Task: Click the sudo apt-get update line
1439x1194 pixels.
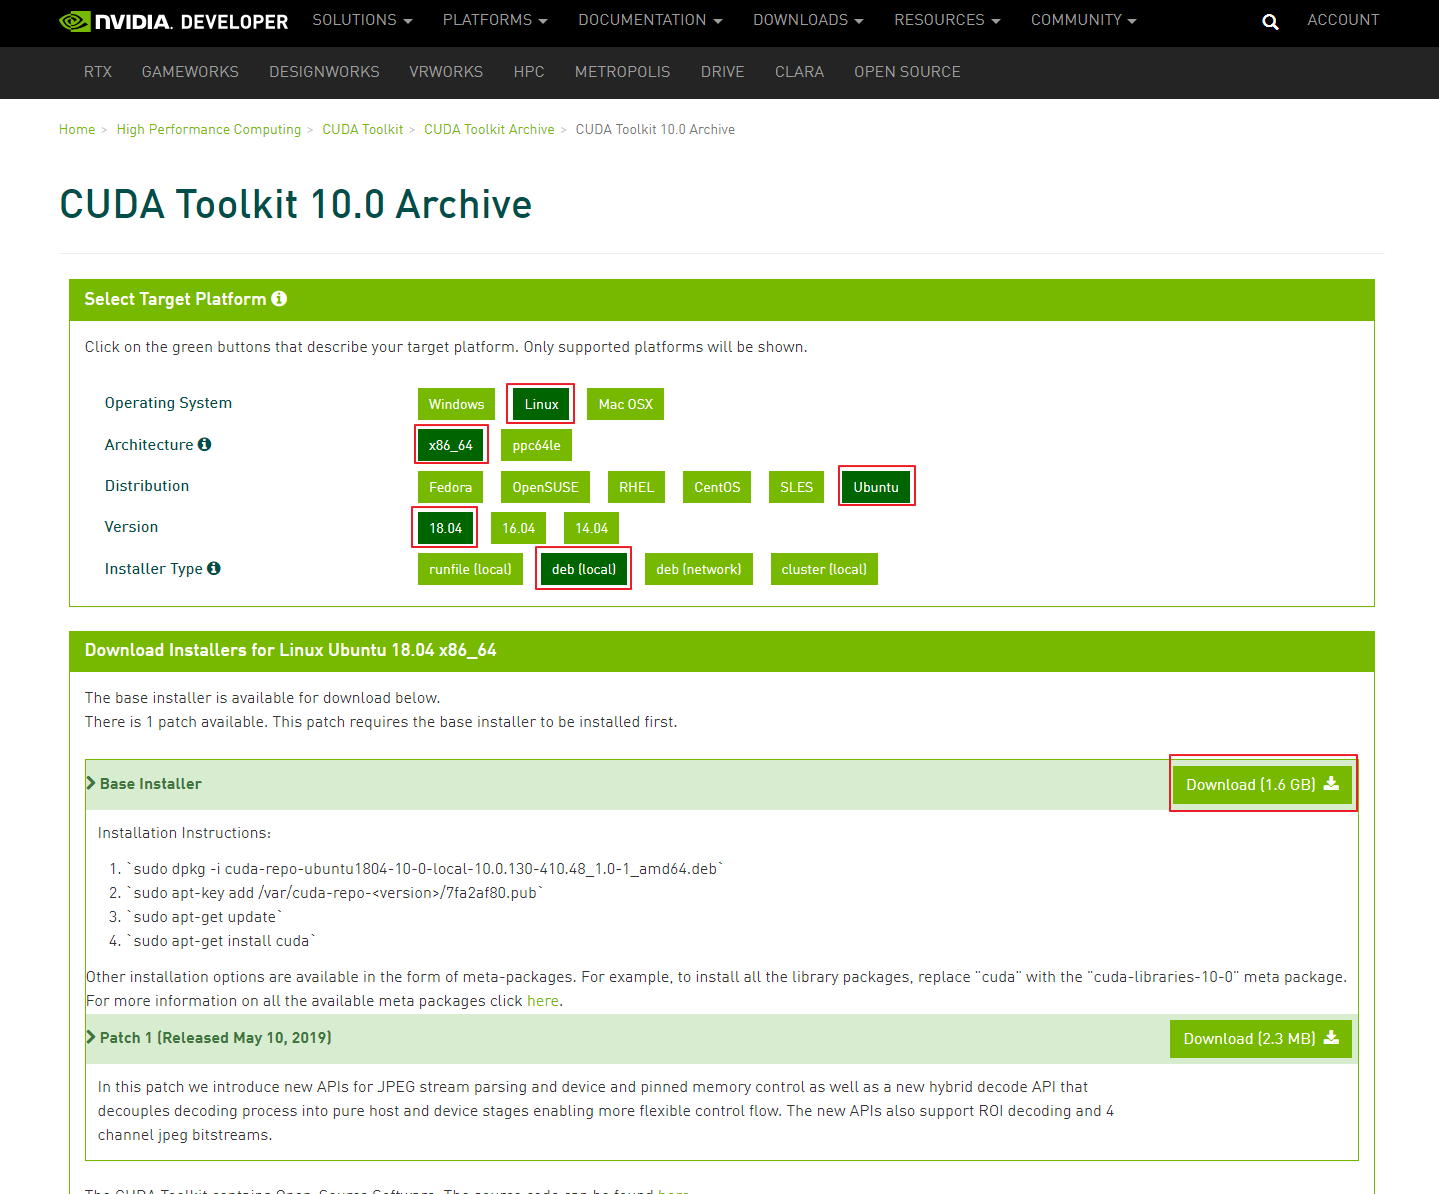Action: [x=205, y=917]
